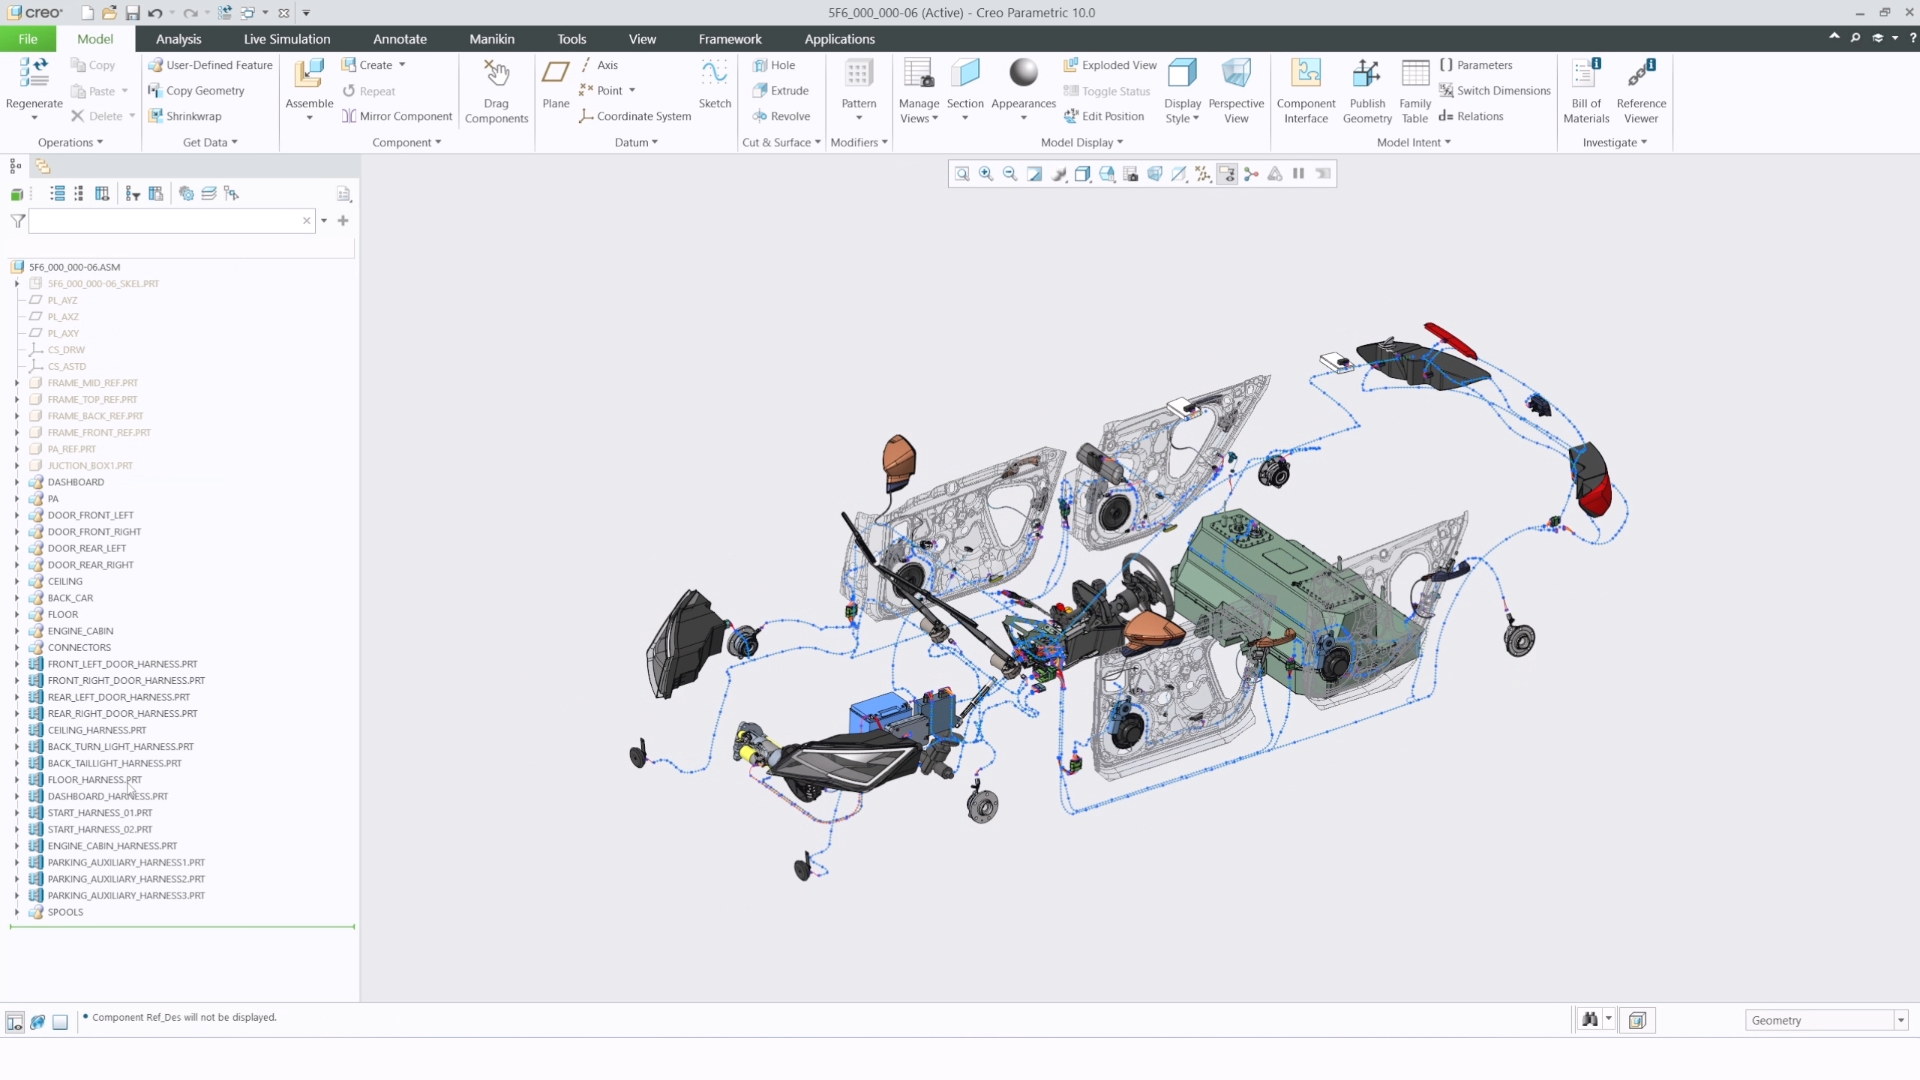This screenshot has width=1920, height=1080.
Task: Click the Pattern tool icon
Action: [858, 74]
